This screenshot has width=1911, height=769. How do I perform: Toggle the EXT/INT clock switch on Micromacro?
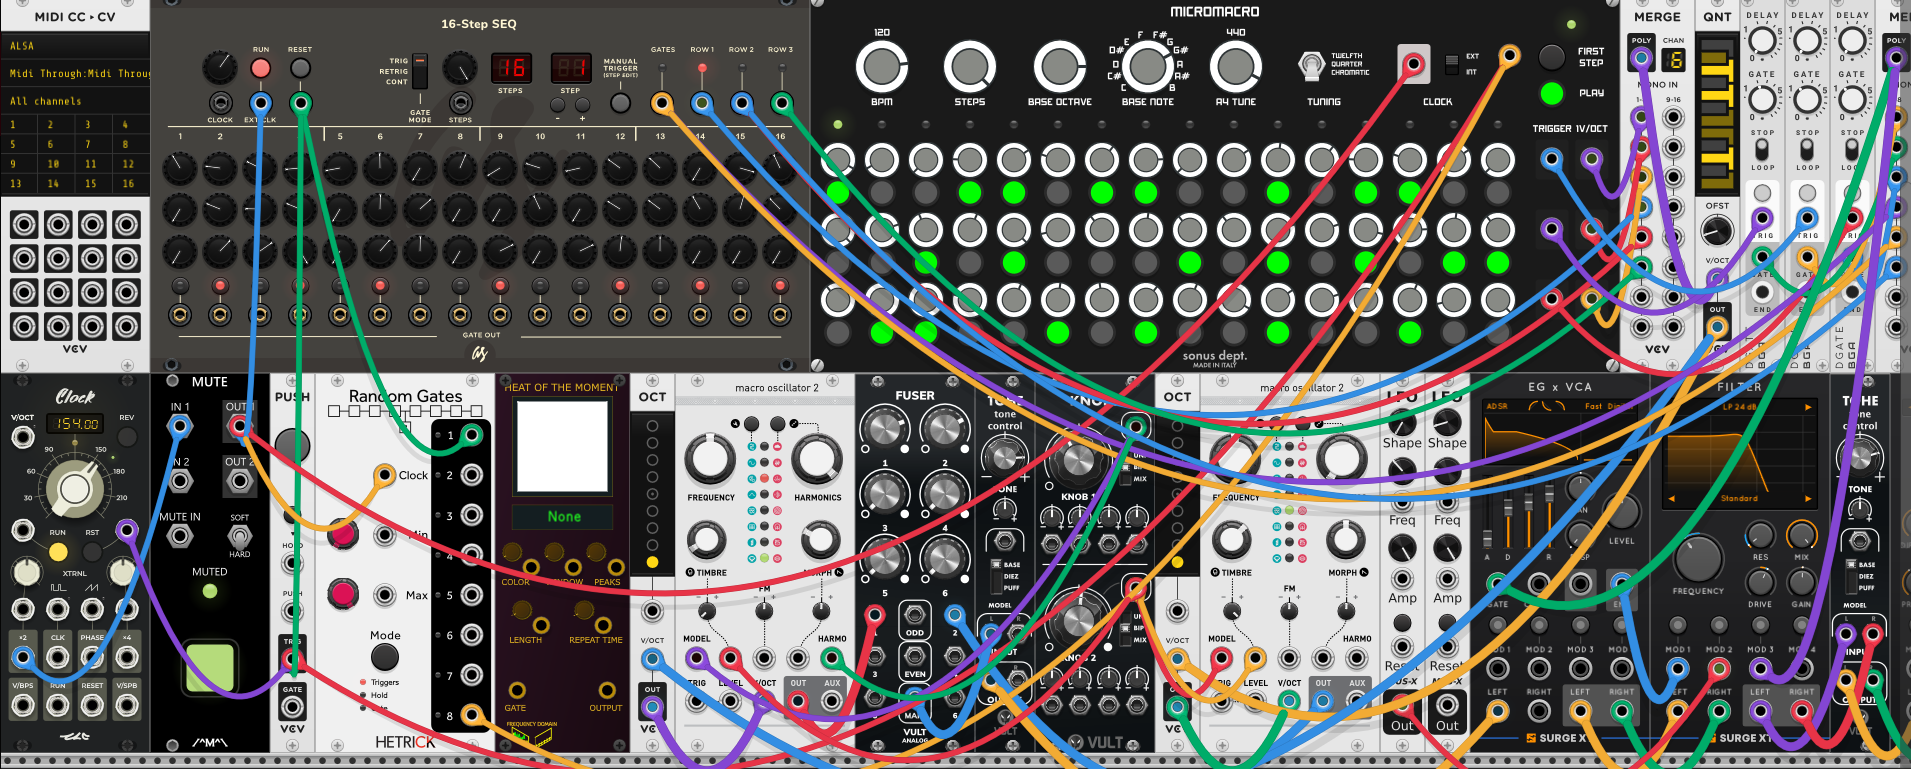pyautogui.click(x=1452, y=64)
